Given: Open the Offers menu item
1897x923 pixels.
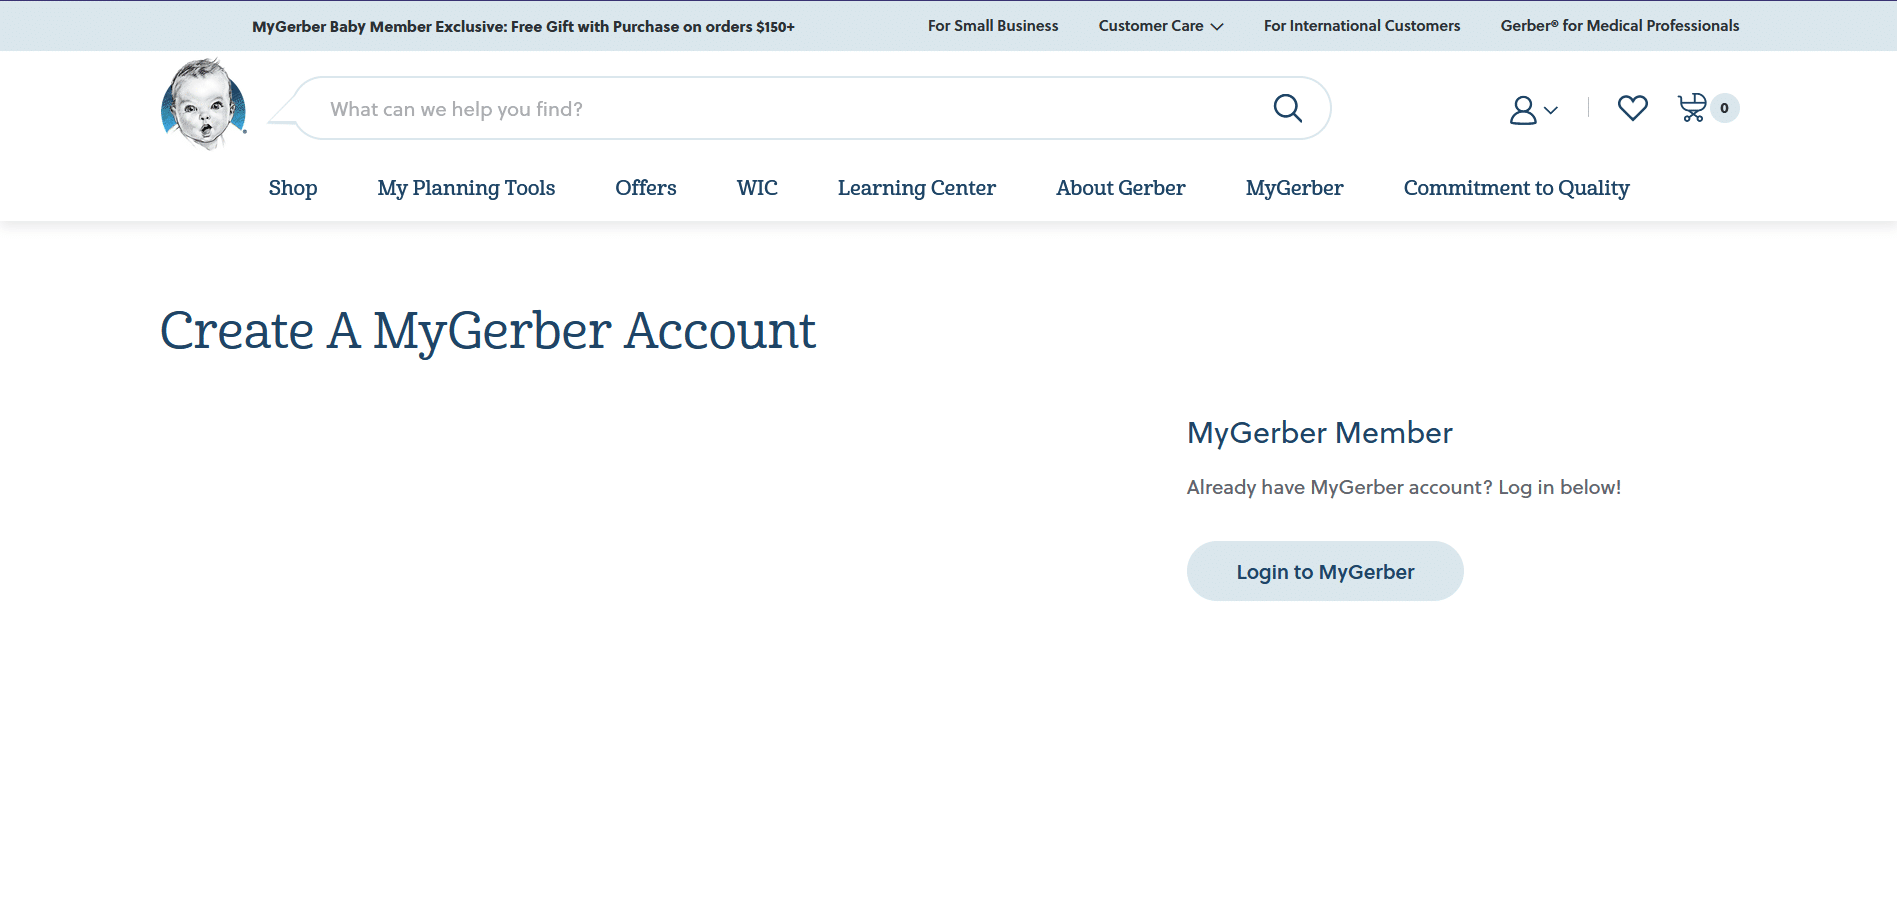Looking at the screenshot, I should pyautogui.click(x=646, y=188).
